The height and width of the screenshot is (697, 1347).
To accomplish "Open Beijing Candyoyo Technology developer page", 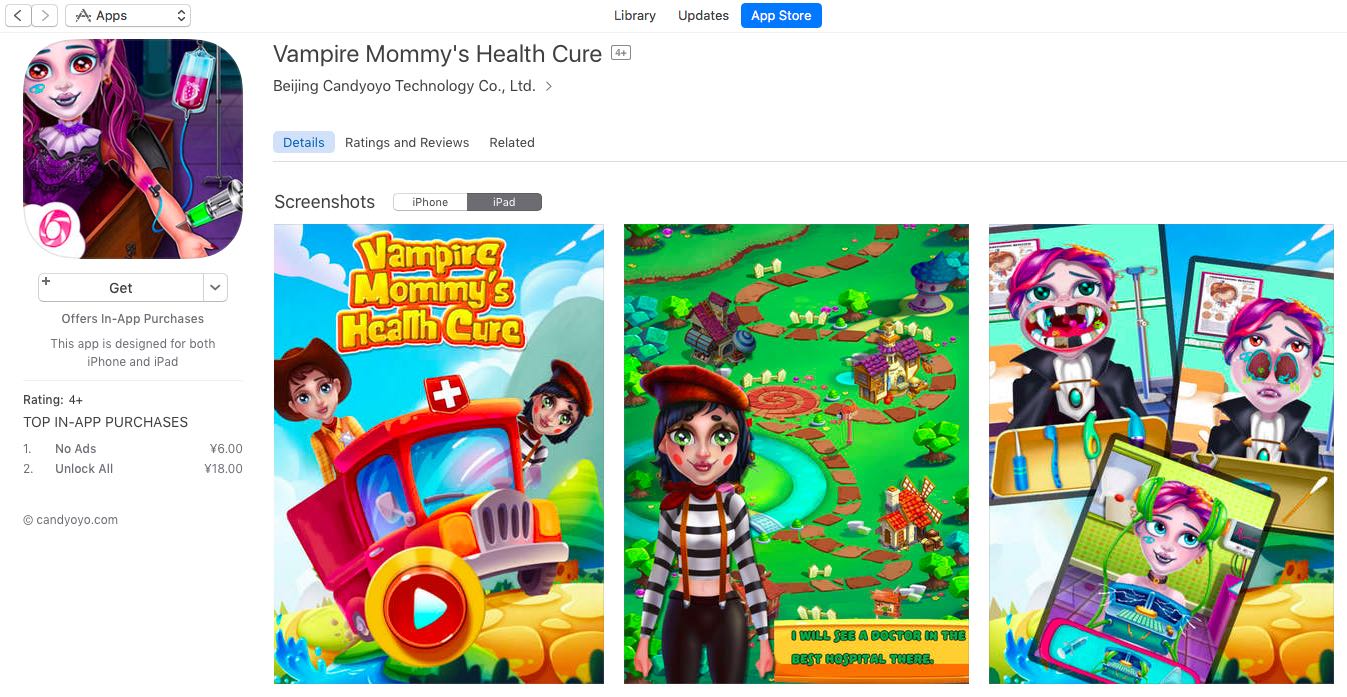I will tap(404, 86).
